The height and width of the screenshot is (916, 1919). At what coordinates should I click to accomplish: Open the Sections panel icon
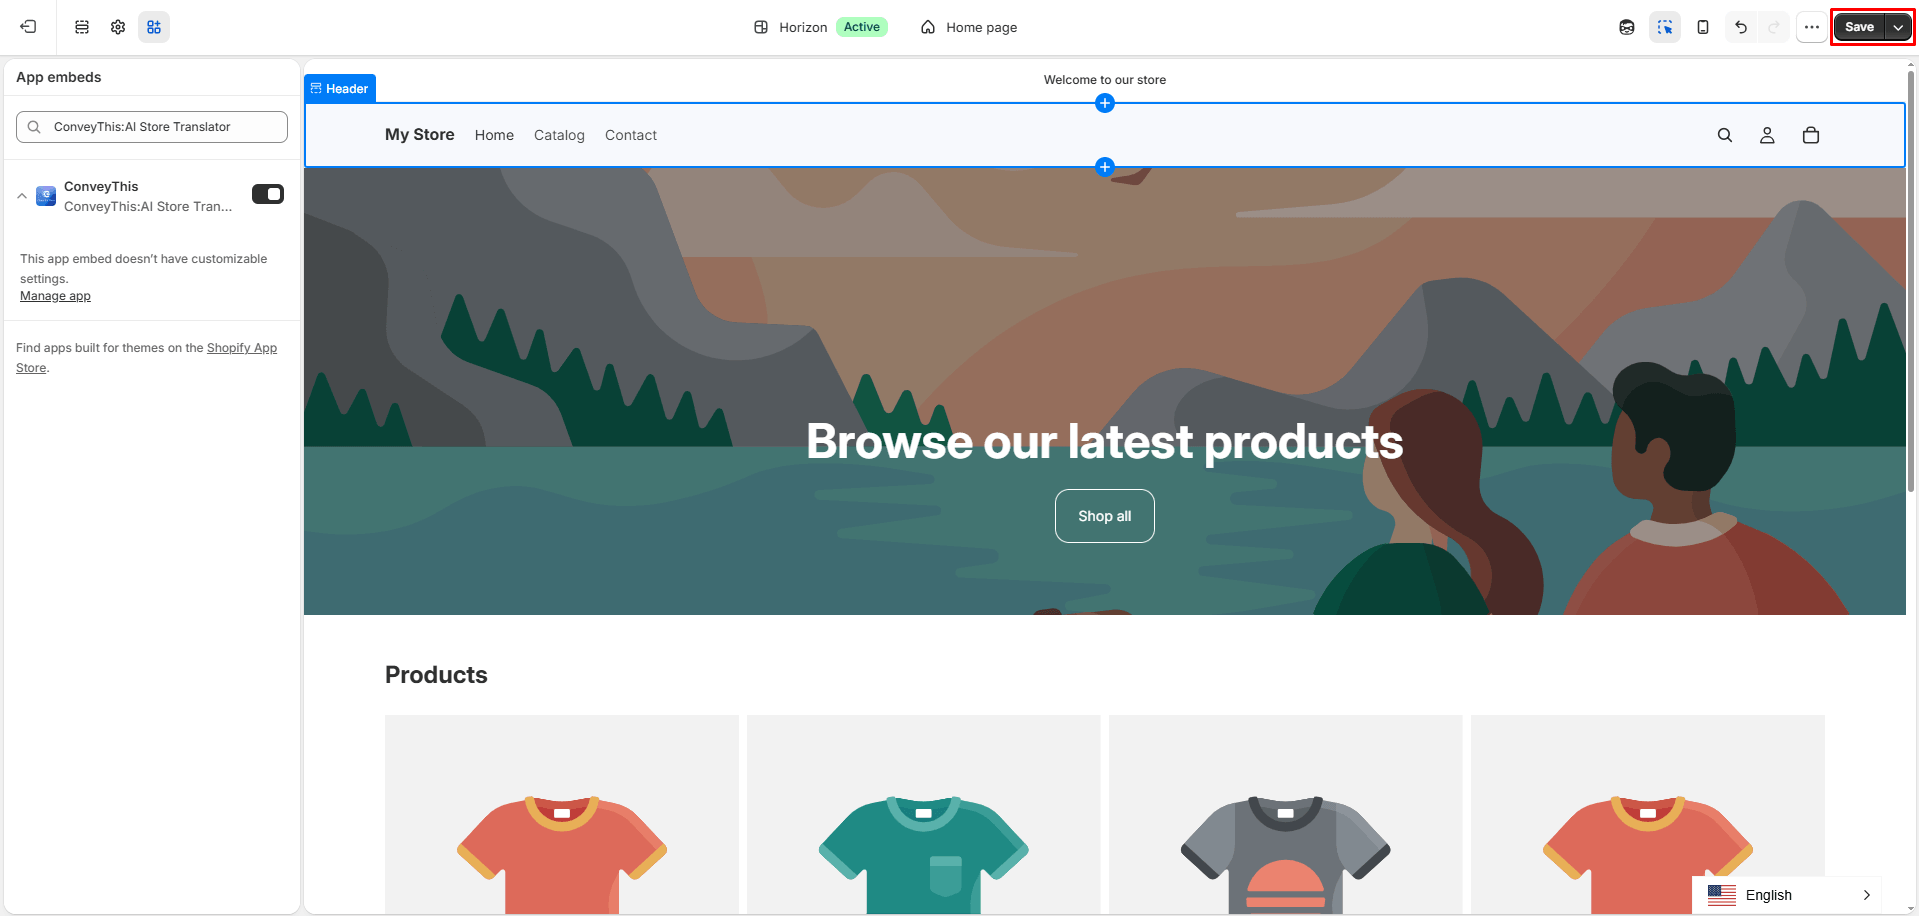[x=82, y=27]
